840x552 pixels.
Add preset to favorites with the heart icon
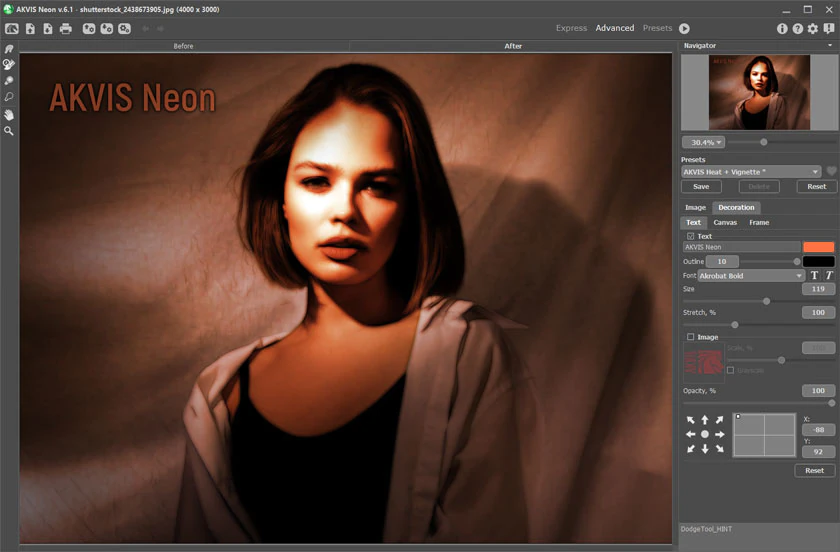(x=831, y=171)
